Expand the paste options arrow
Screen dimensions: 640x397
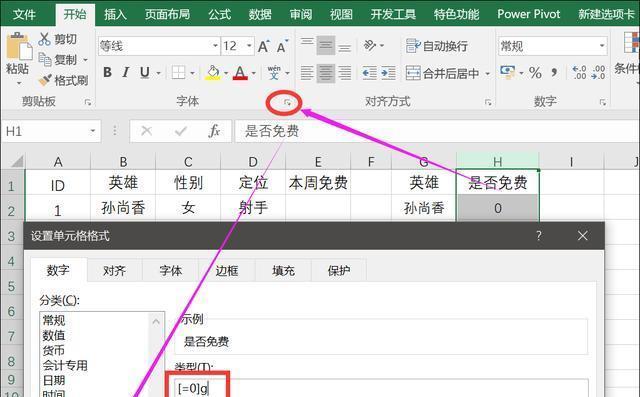pyautogui.click(x=19, y=83)
